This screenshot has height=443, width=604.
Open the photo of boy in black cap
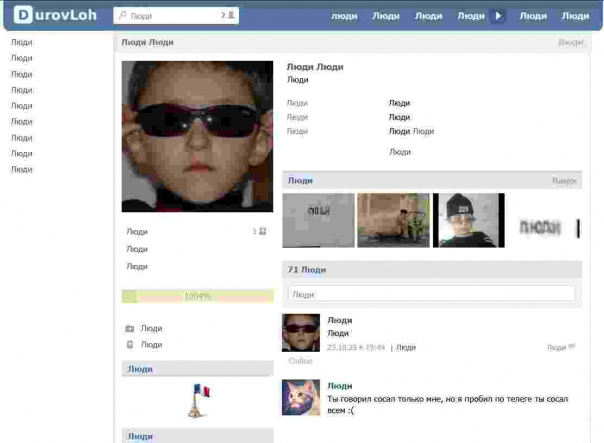468,220
